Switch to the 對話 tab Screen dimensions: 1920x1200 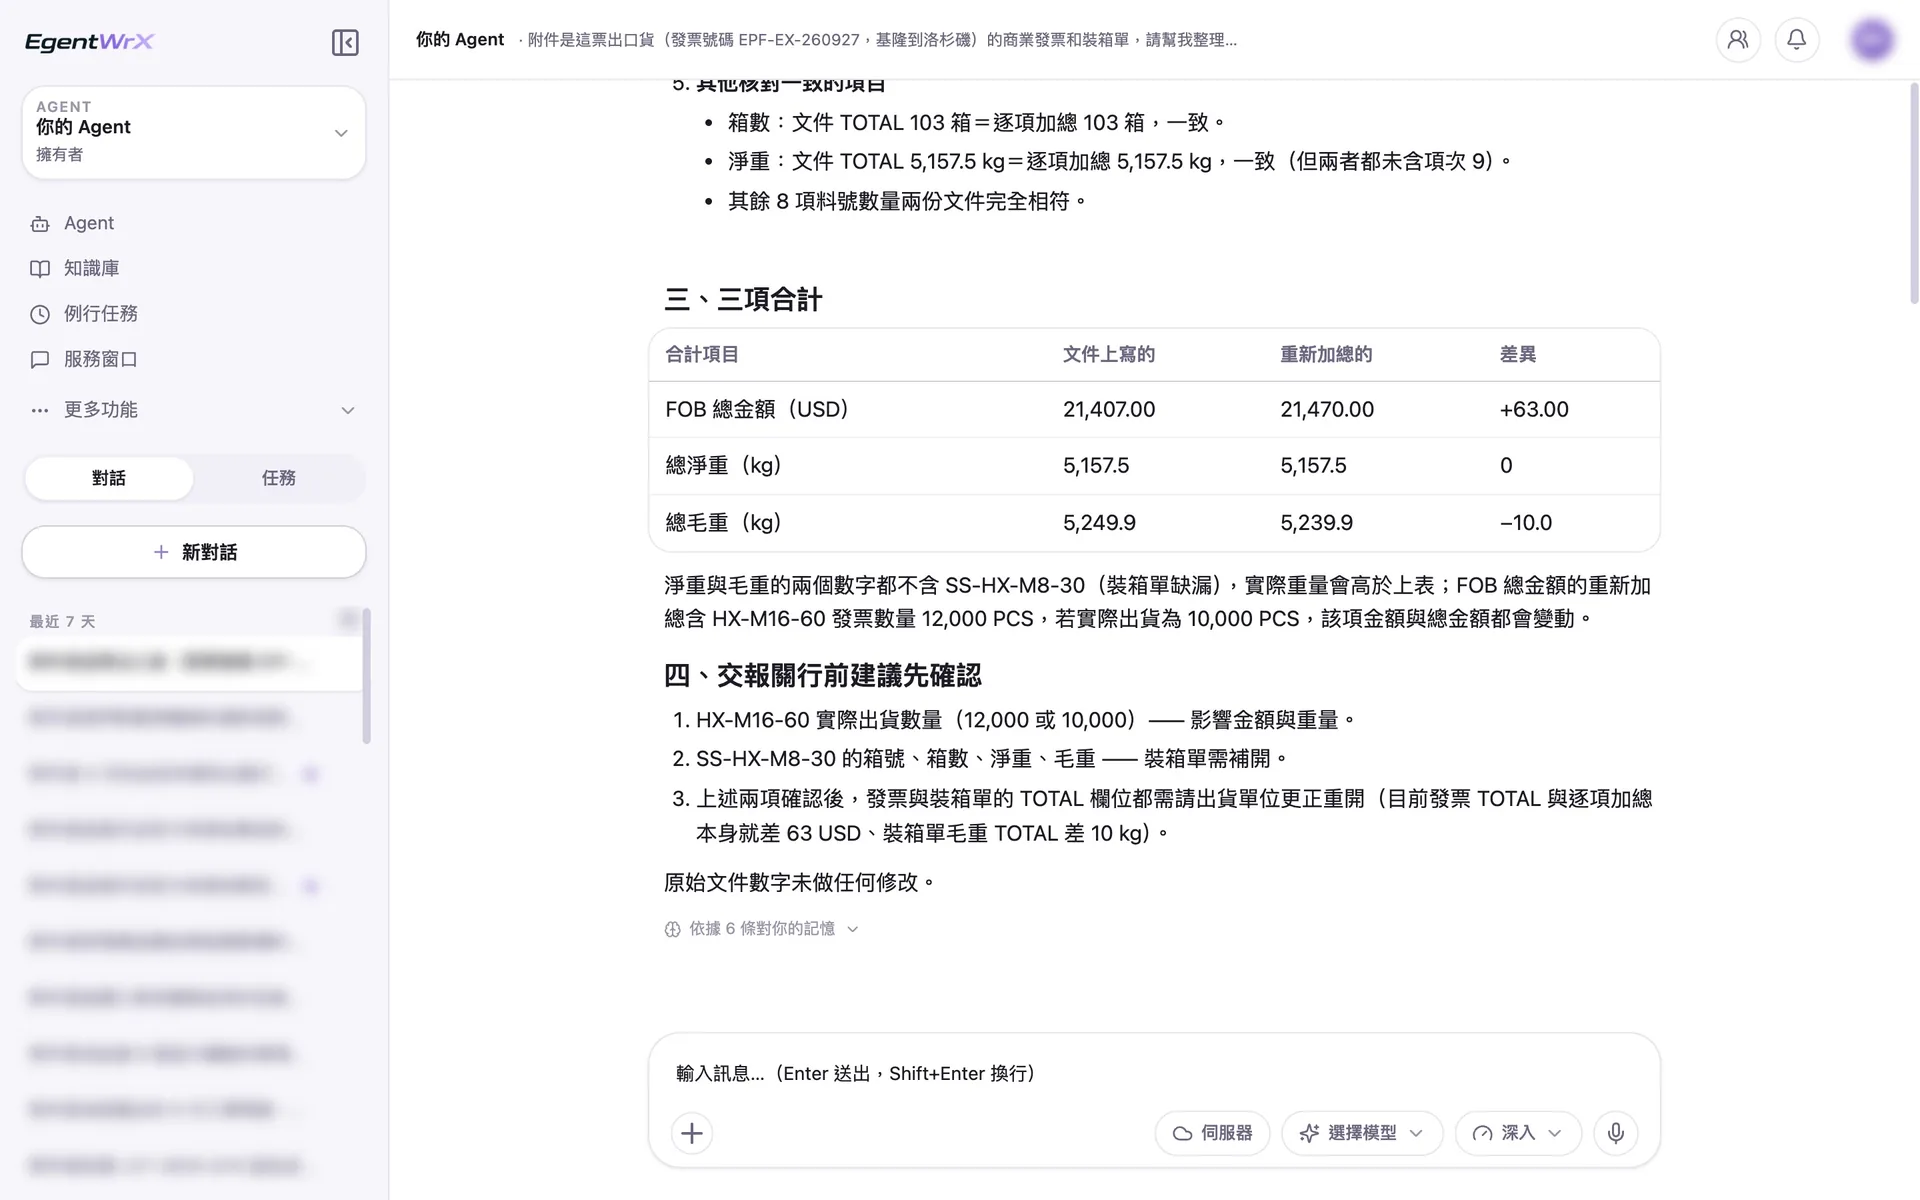[109, 478]
